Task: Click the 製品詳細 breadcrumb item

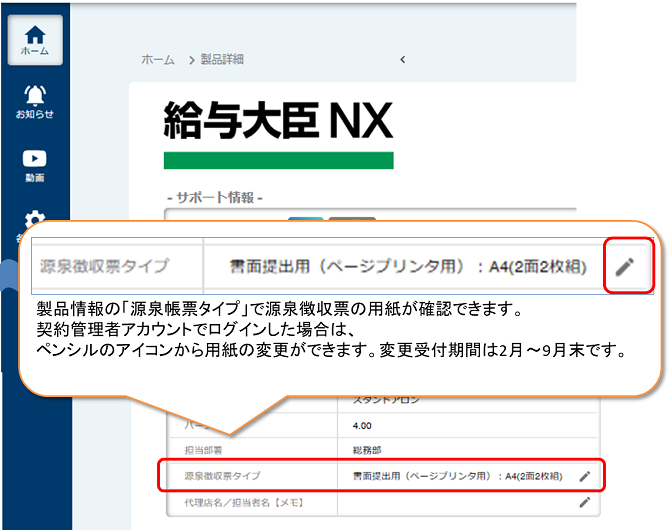Action: pyautogui.click(x=222, y=60)
